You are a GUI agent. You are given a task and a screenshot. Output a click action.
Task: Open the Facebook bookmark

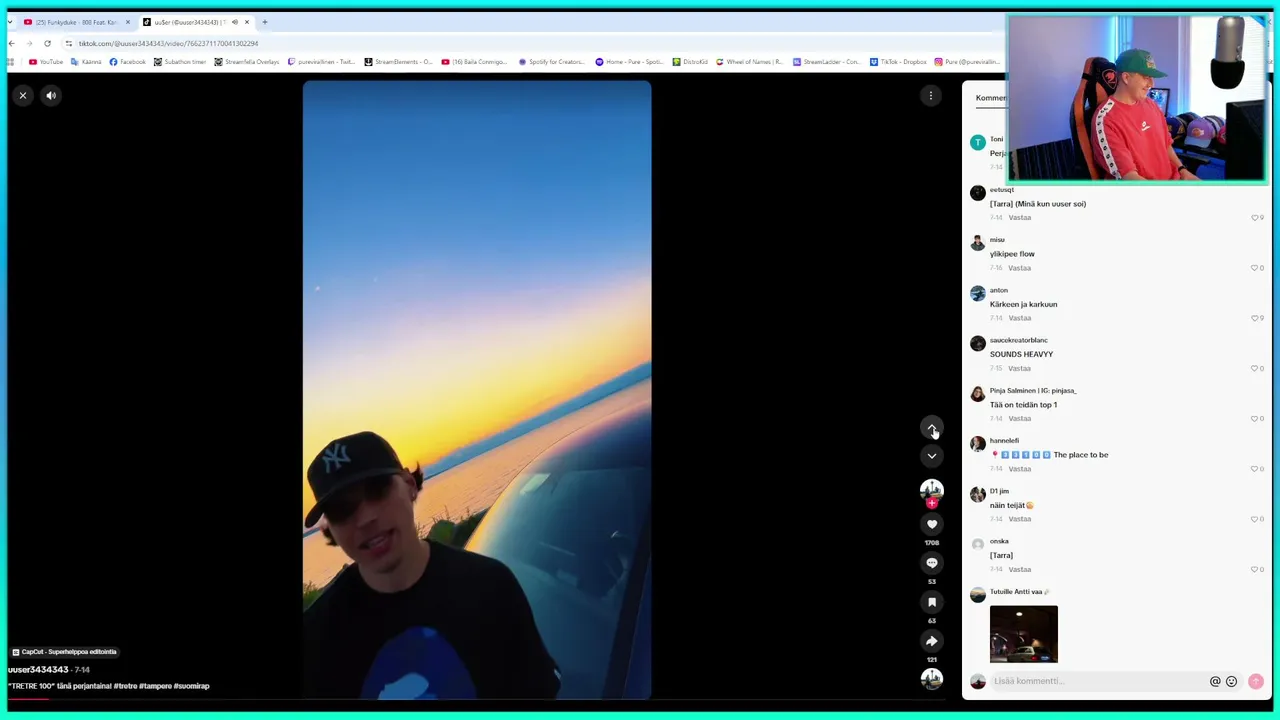(x=127, y=62)
